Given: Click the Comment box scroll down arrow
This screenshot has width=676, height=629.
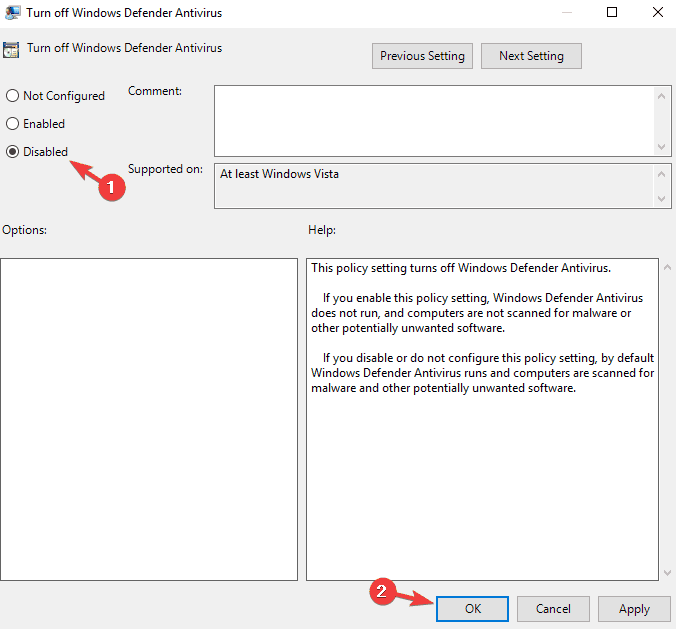Looking at the screenshot, I should pos(662,147).
